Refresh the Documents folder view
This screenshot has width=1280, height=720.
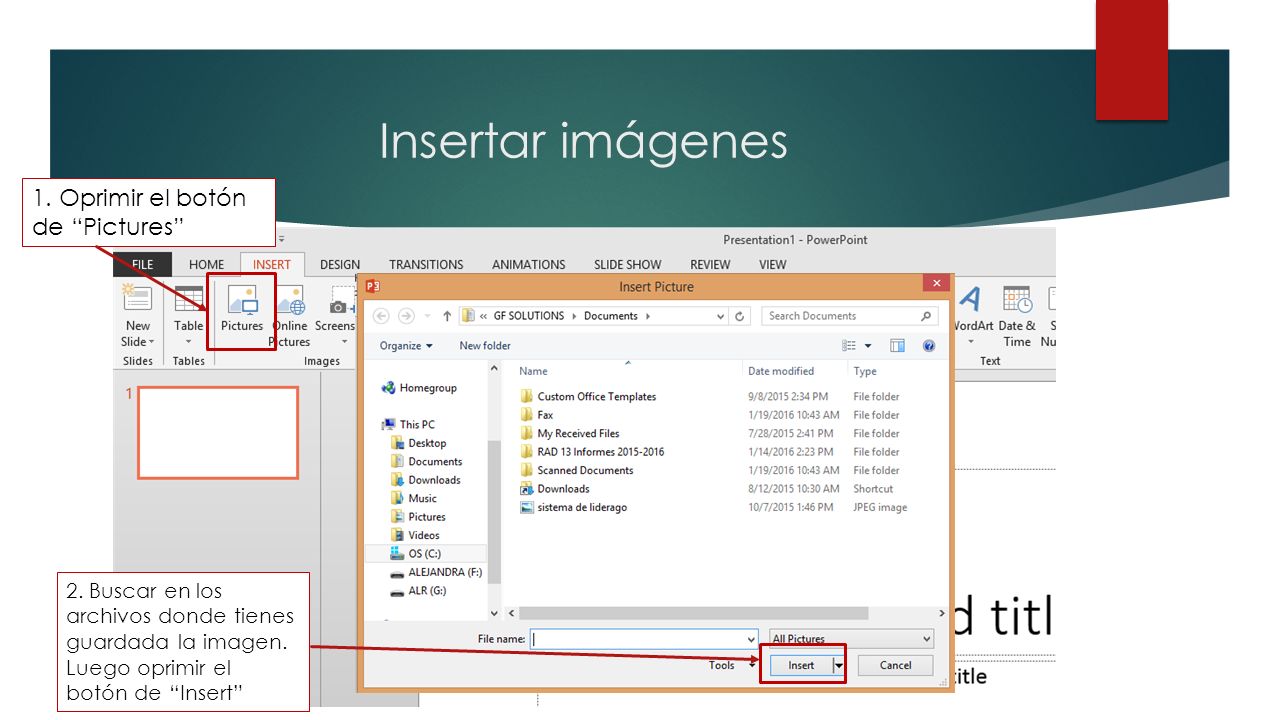pyautogui.click(x=740, y=316)
